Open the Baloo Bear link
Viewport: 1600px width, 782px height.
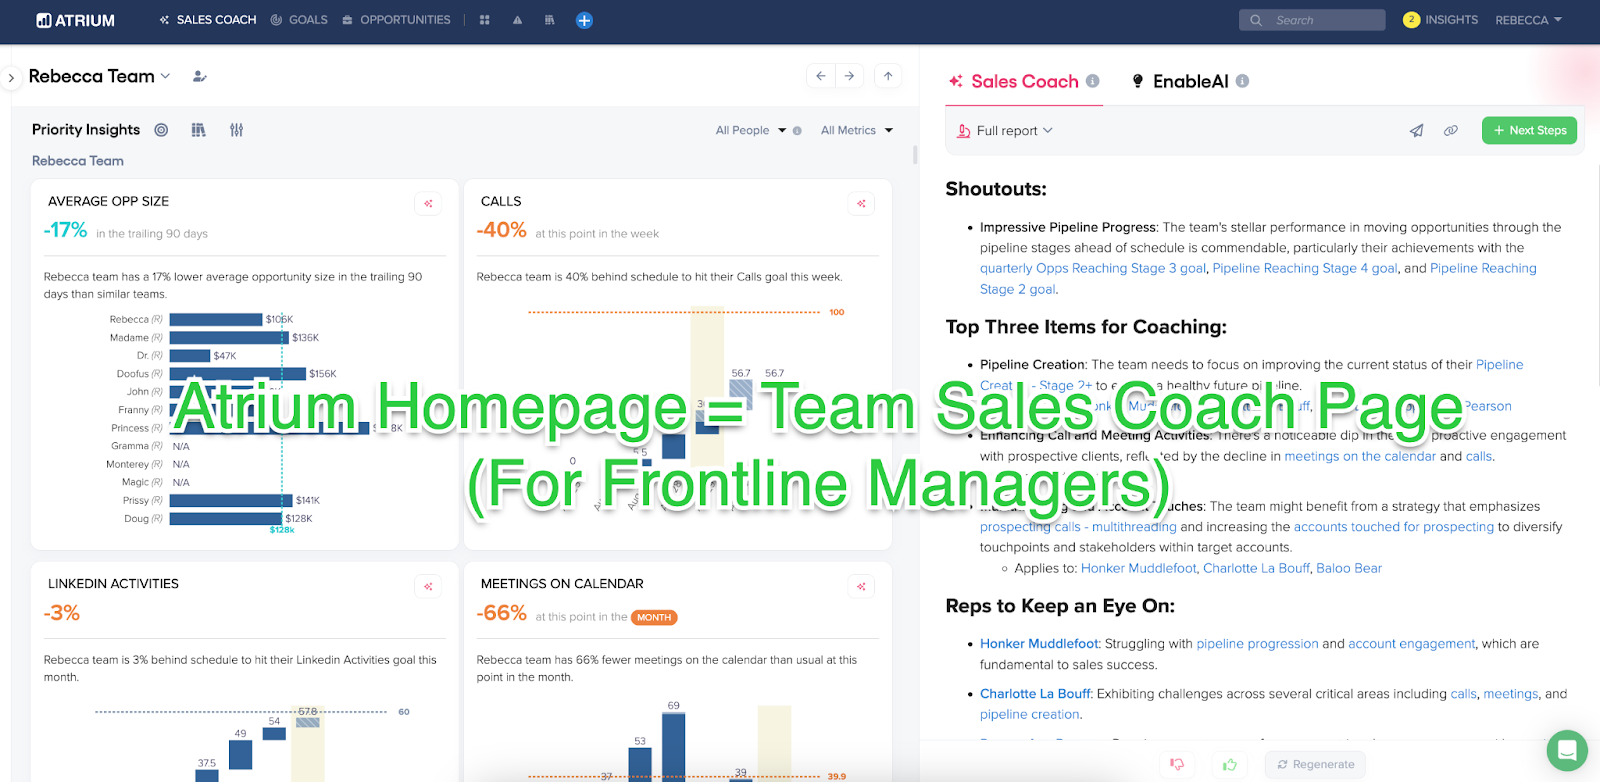(1349, 568)
